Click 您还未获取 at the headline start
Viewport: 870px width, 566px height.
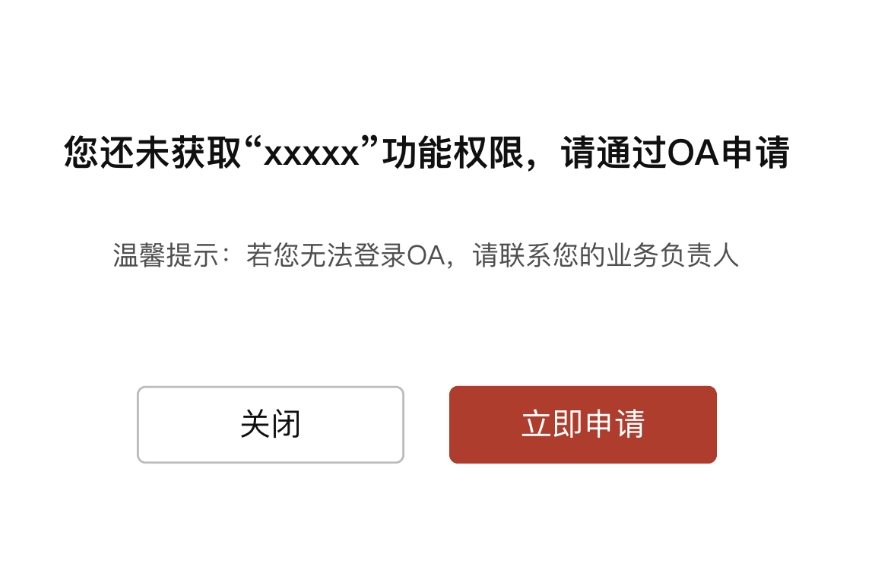pyautogui.click(x=153, y=152)
